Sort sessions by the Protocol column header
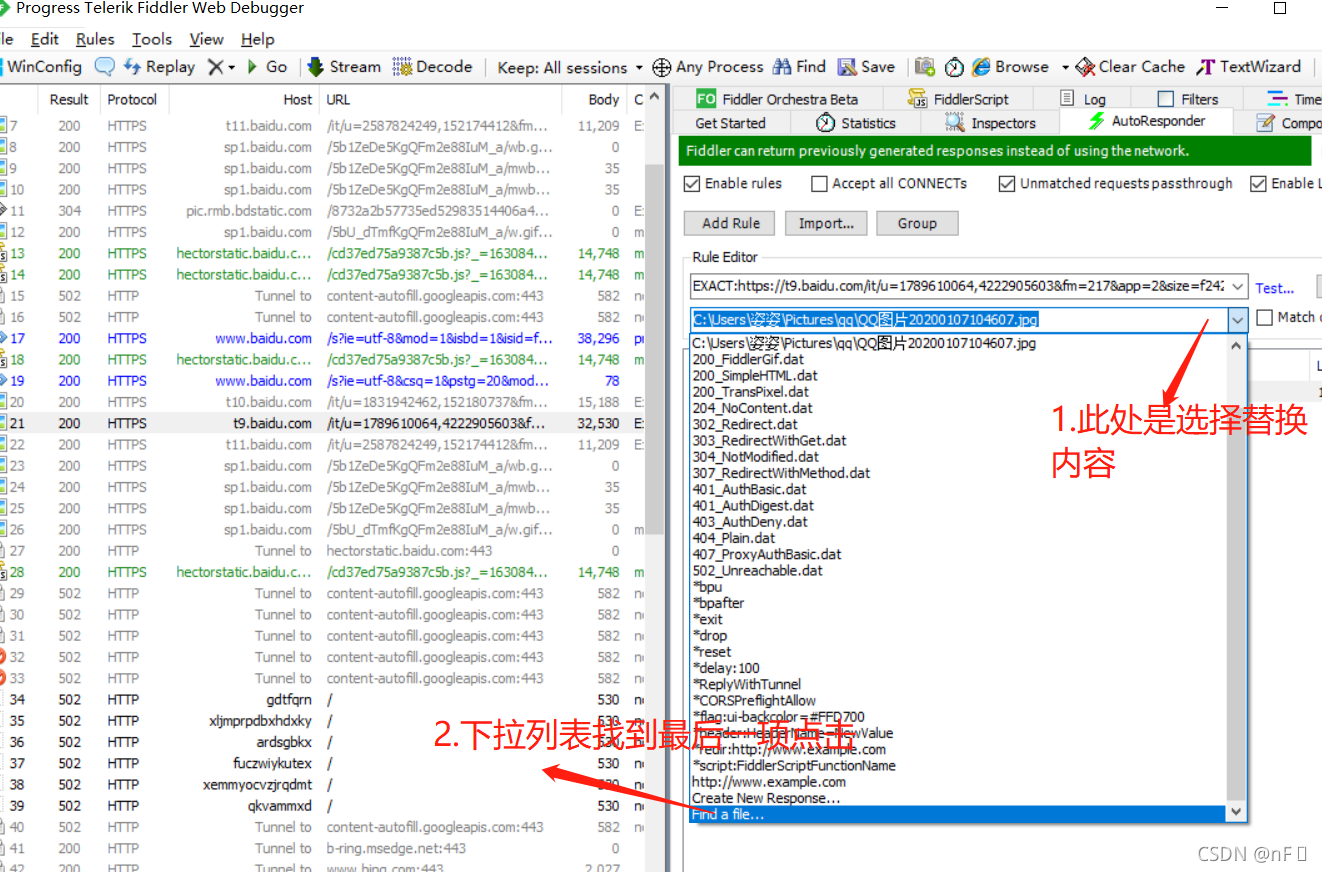The image size is (1322, 872). [x=133, y=99]
